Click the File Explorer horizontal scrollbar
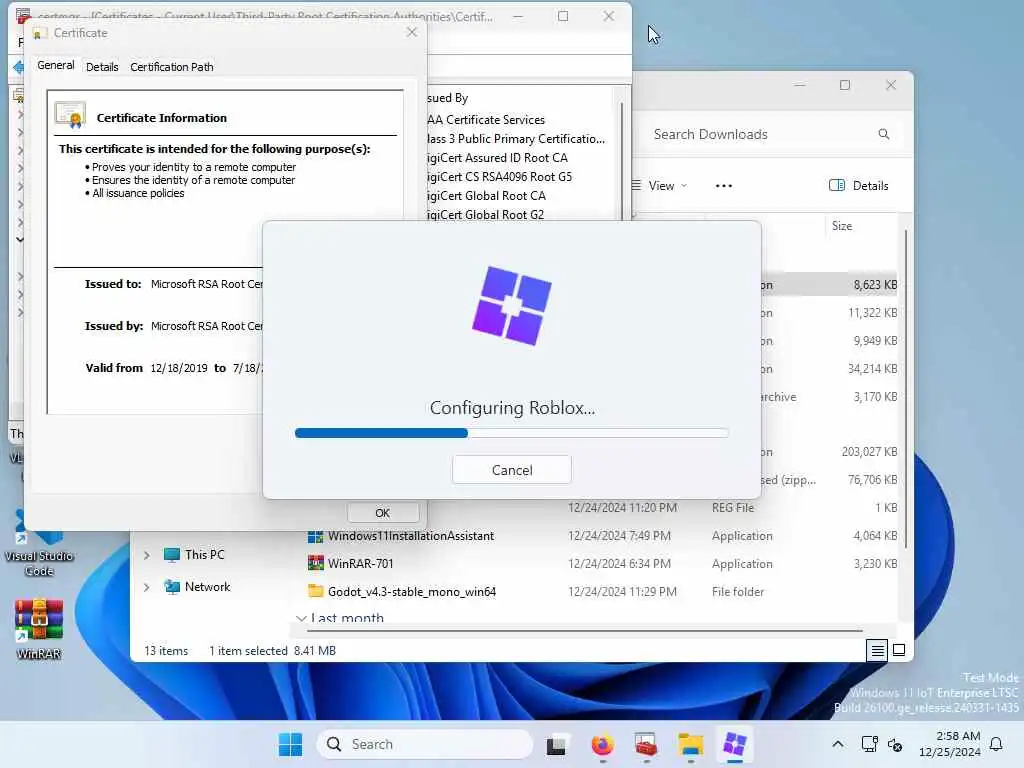The height and width of the screenshot is (768, 1024). tap(584, 631)
